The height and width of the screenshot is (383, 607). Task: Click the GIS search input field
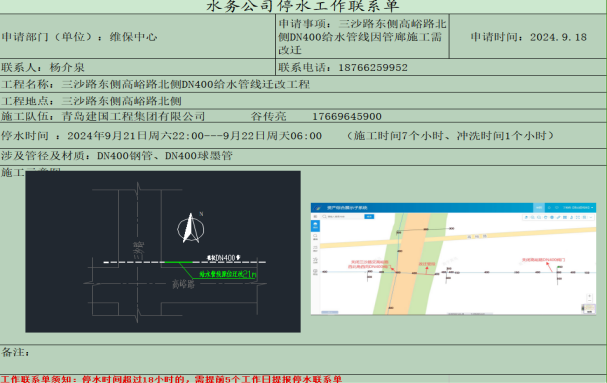343,216
